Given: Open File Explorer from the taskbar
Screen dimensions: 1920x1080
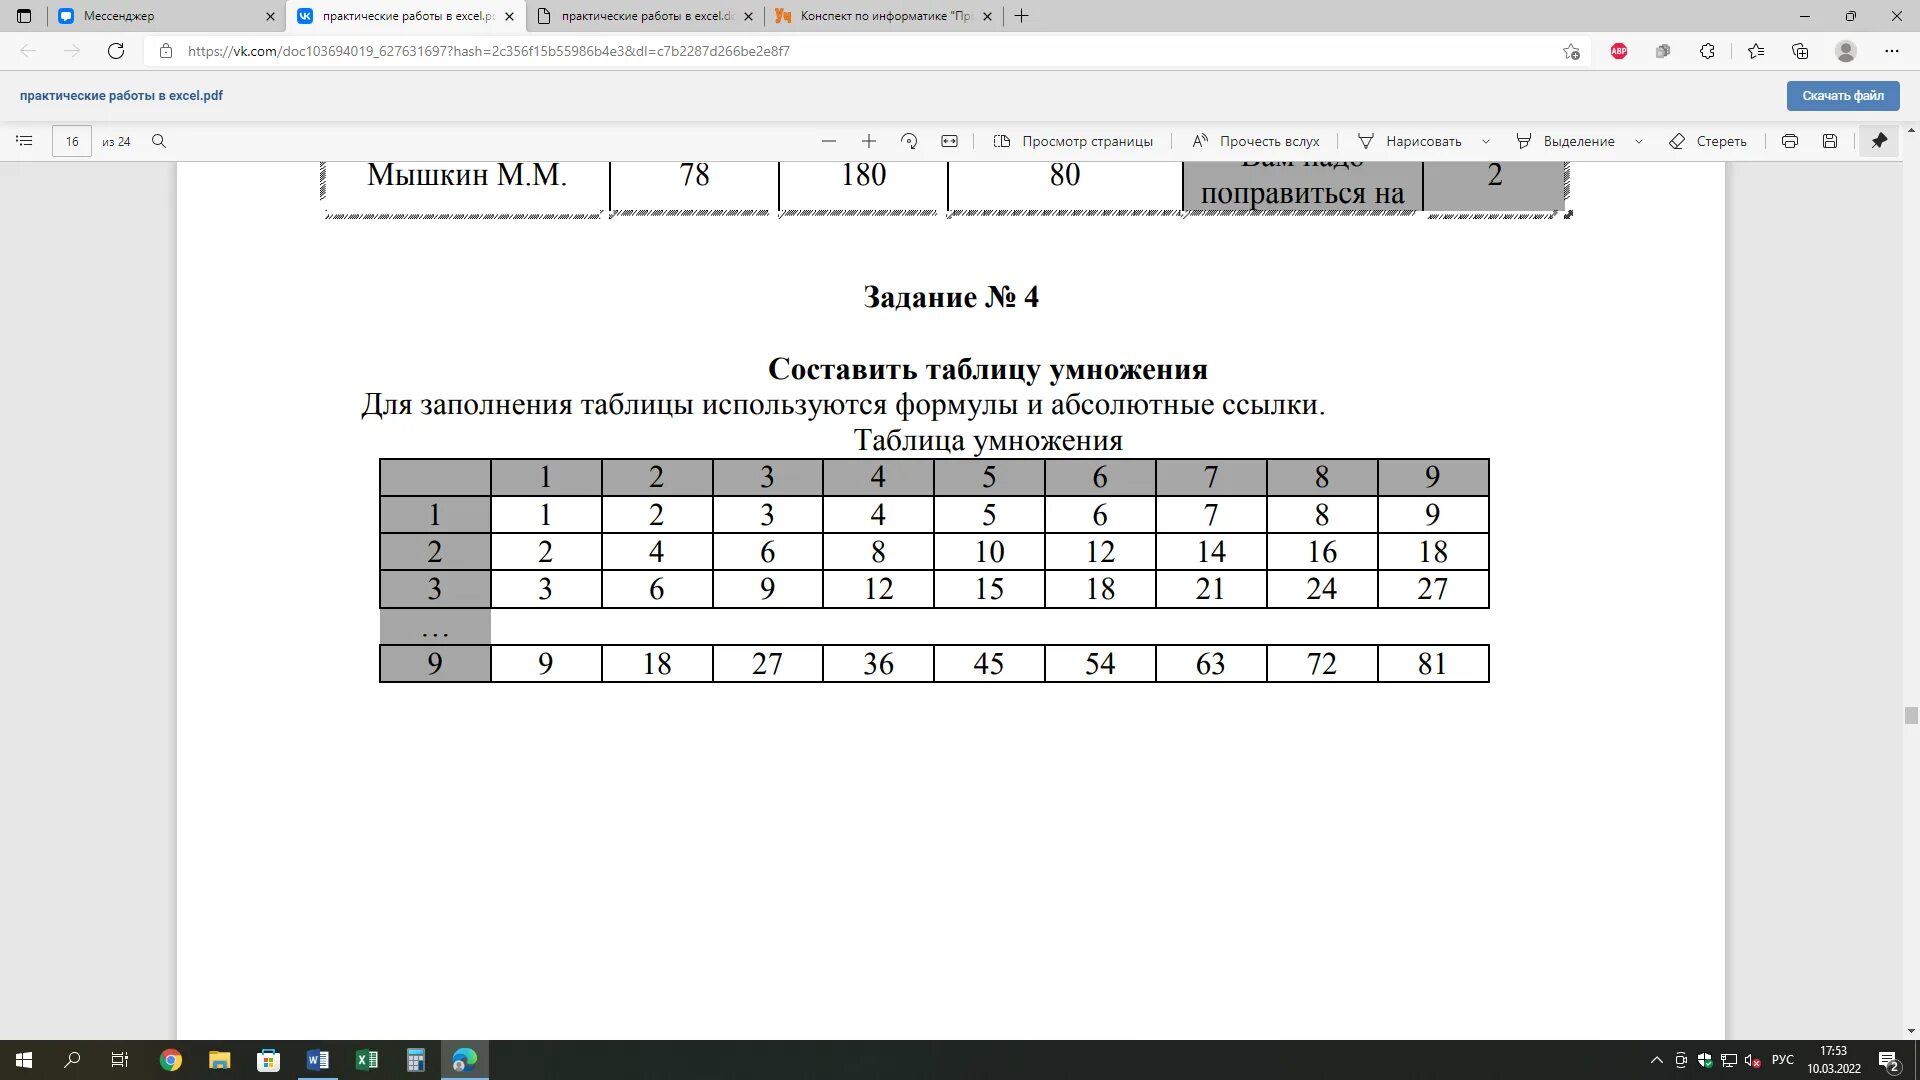Looking at the screenshot, I should 219,1060.
